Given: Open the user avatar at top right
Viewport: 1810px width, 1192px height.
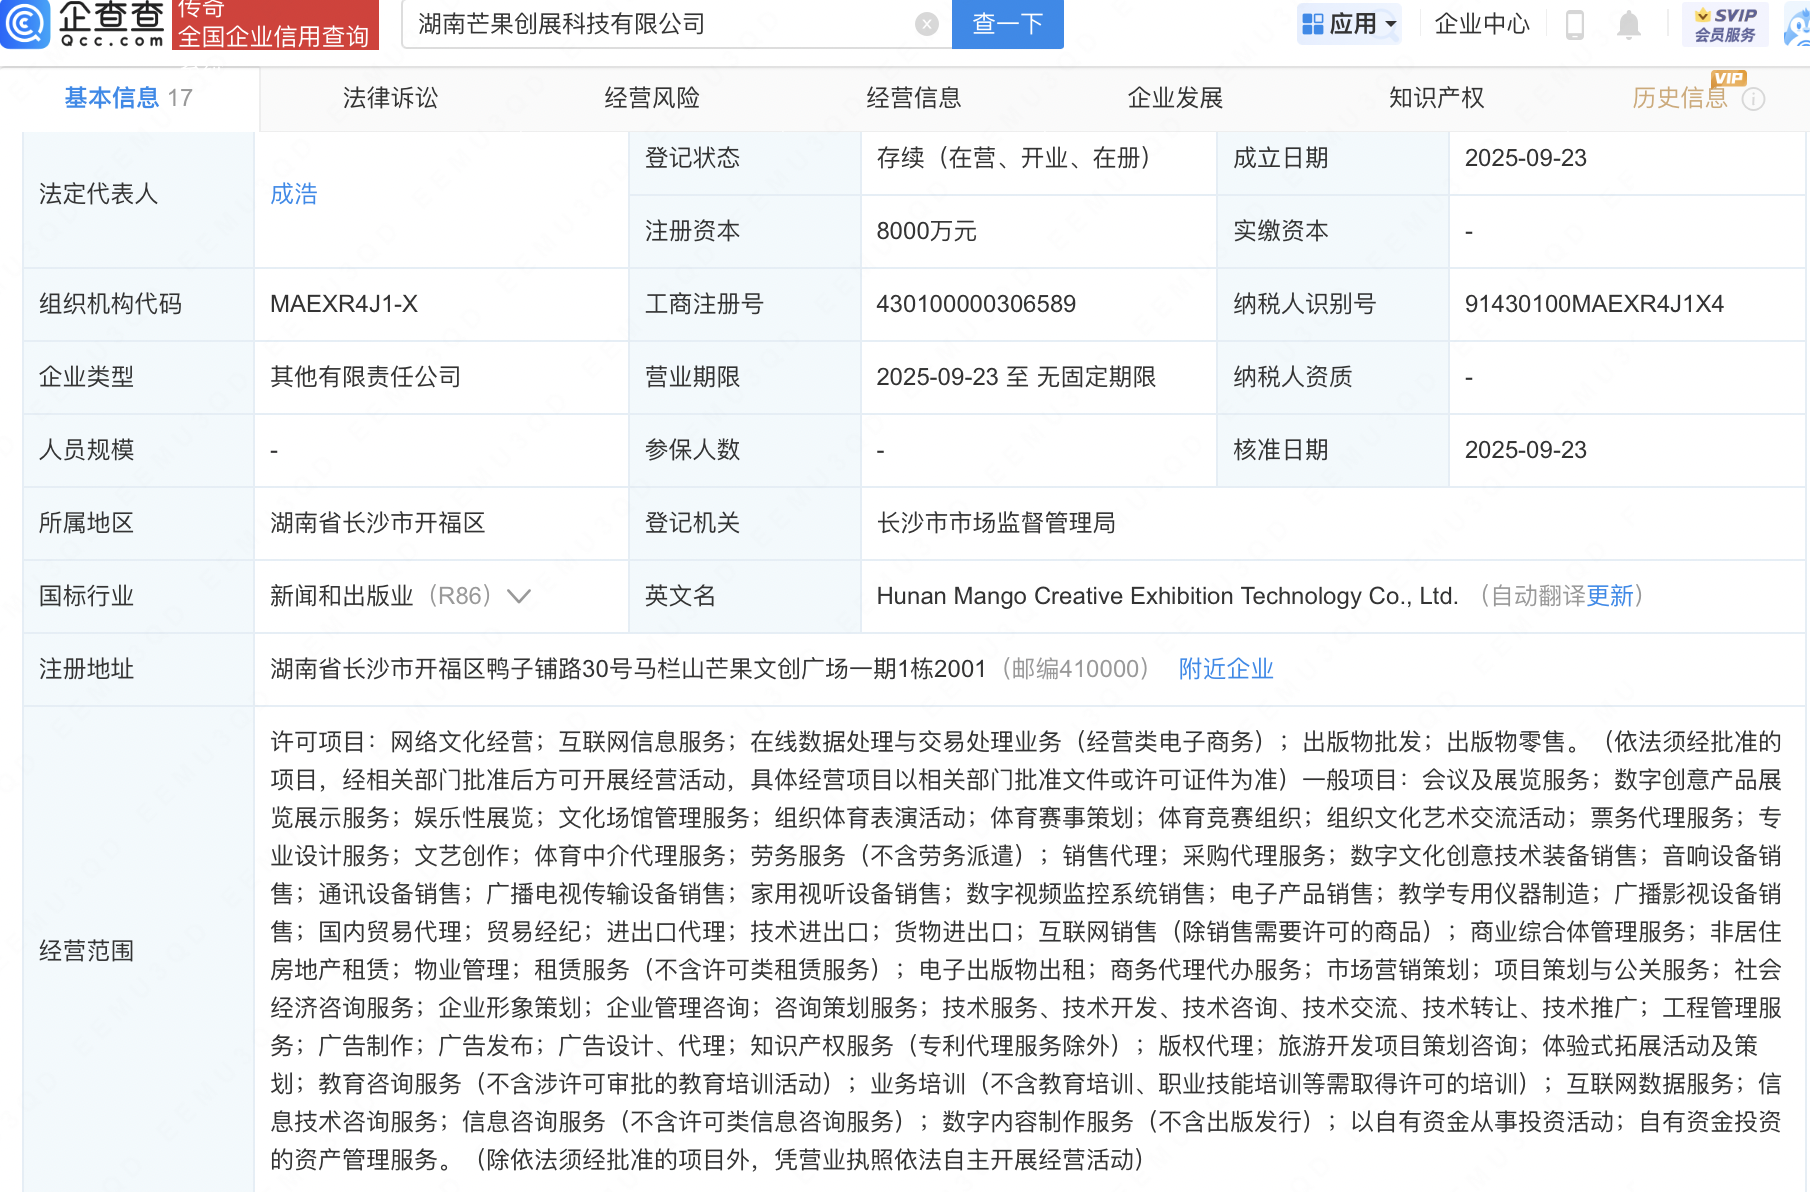Looking at the screenshot, I should pyautogui.click(x=1797, y=24).
